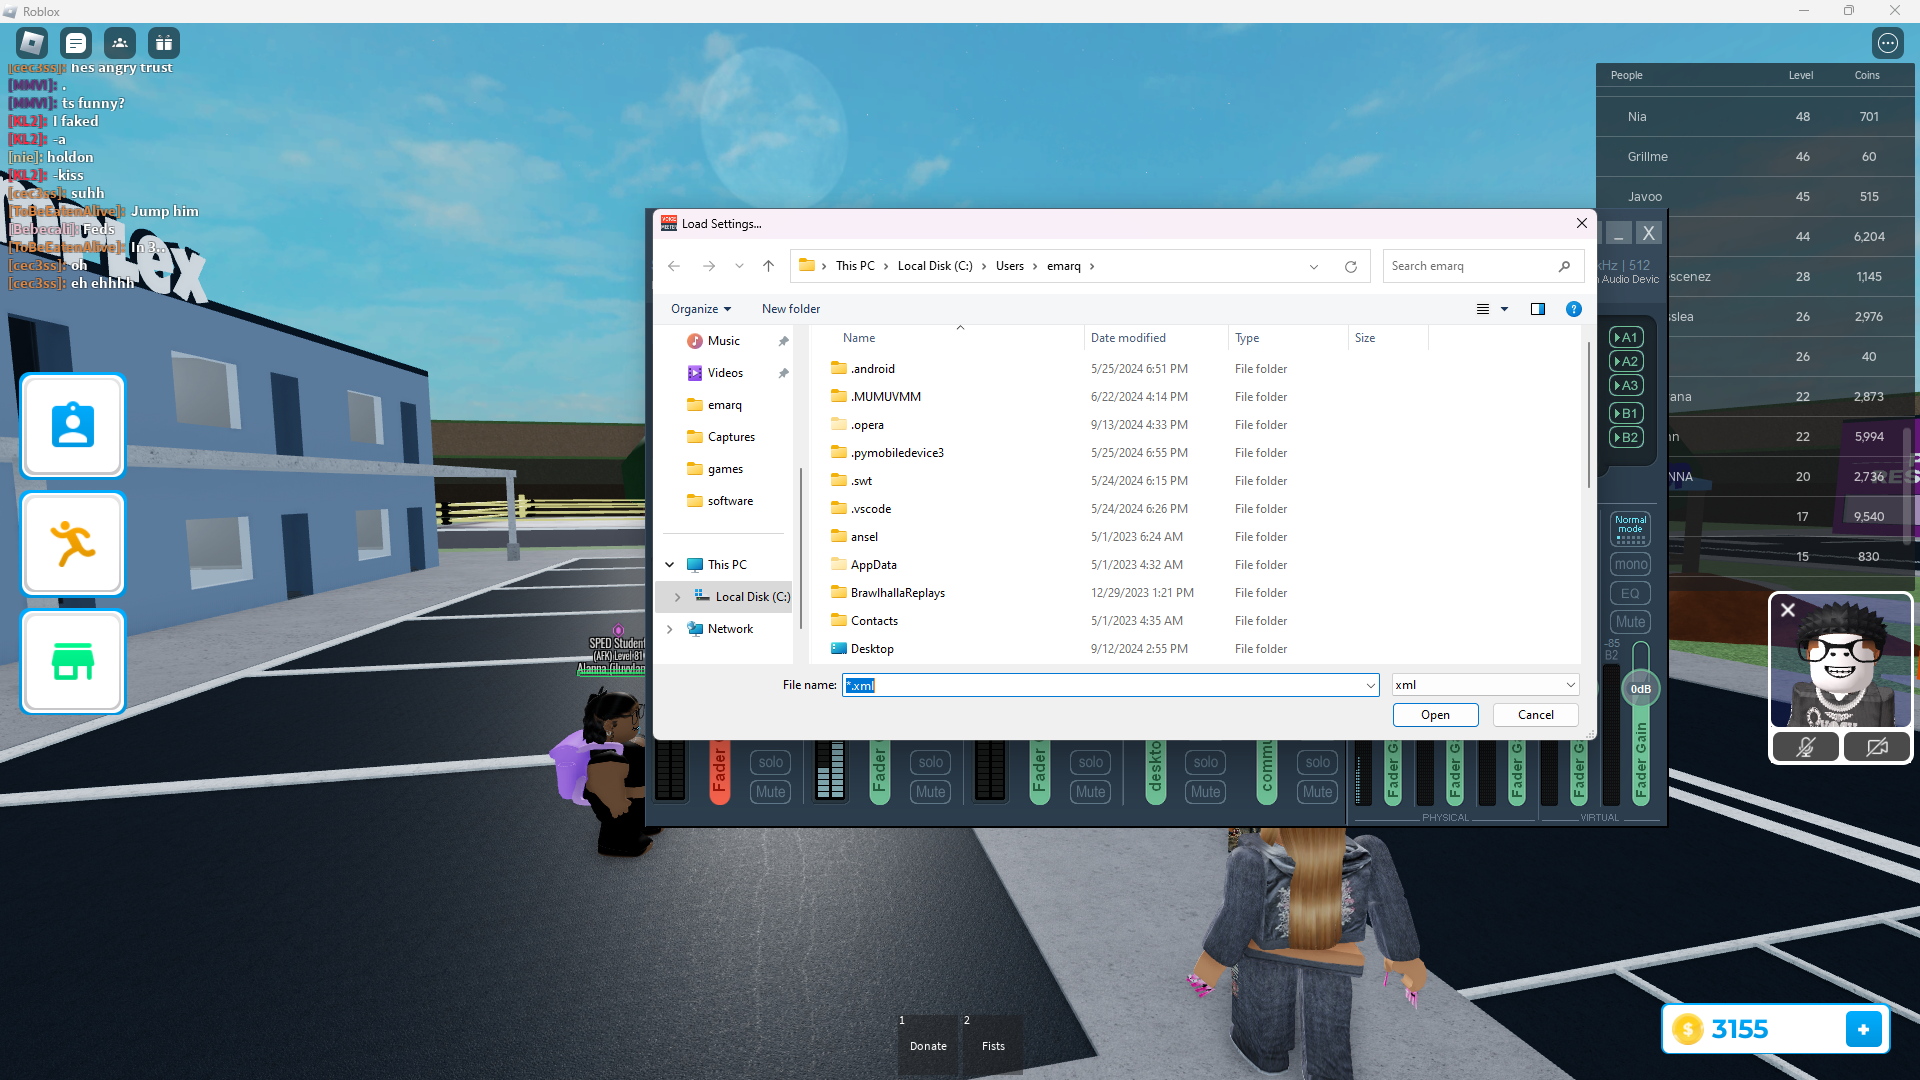This screenshot has height=1080, width=1920.
Task: Refresh the emarq folder listing
Action: pos(1351,266)
